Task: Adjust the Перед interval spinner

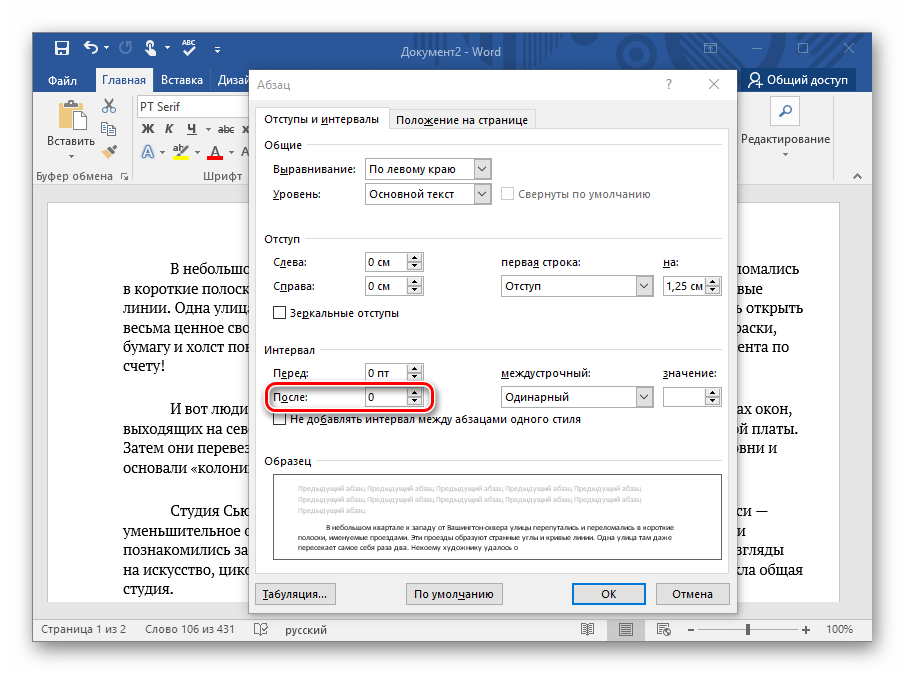Action: tap(415, 373)
